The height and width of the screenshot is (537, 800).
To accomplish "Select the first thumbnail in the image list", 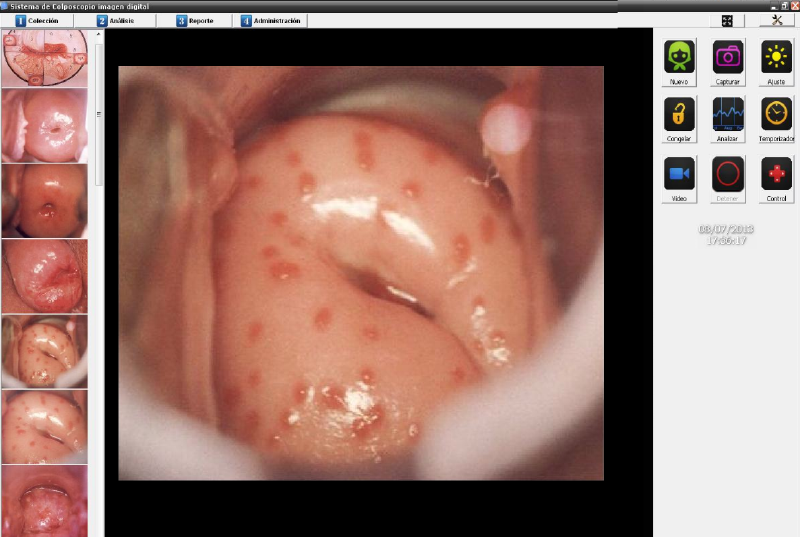I will (45, 58).
